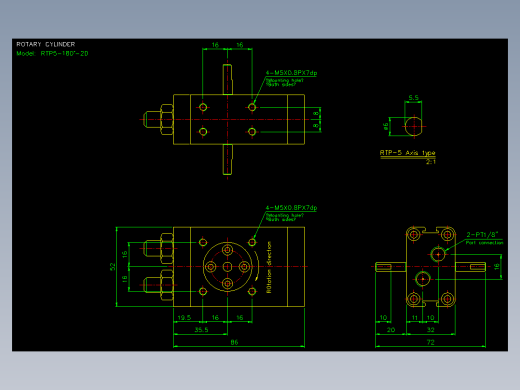
Task: Click the ø6 diameter dimension
Action: 386,126
